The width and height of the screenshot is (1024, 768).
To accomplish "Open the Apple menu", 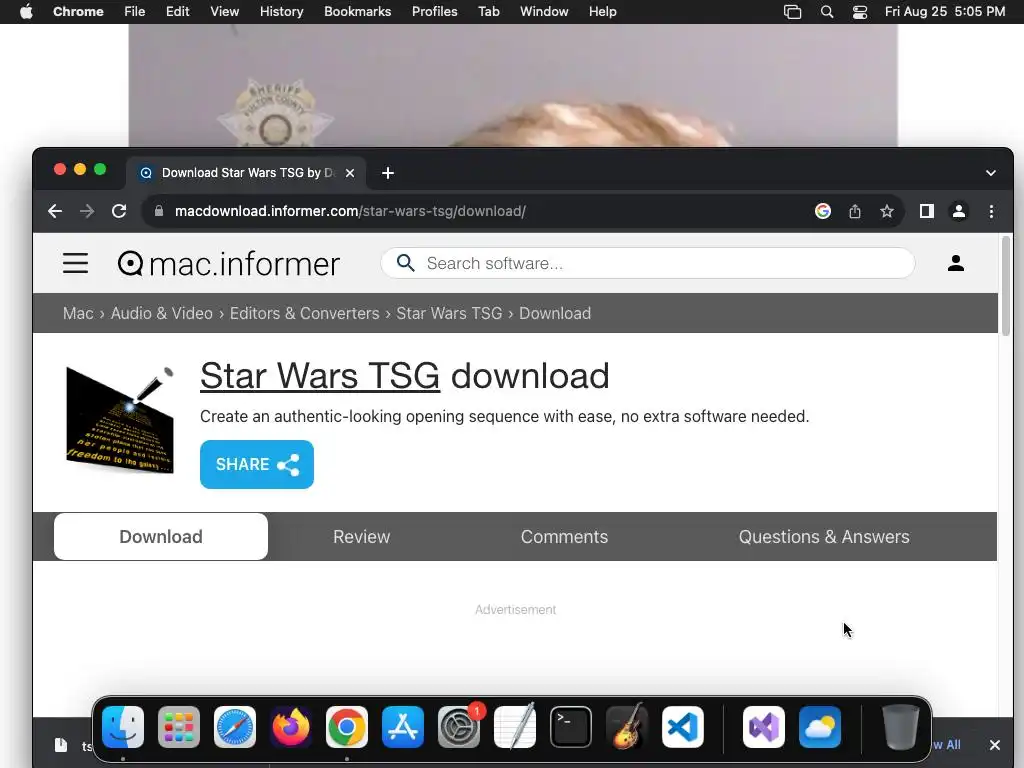I will (x=26, y=12).
